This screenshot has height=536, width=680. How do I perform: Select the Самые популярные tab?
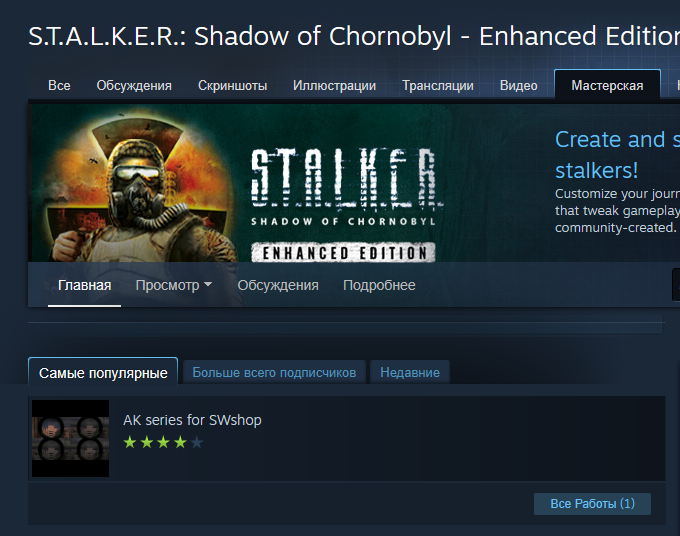103,372
